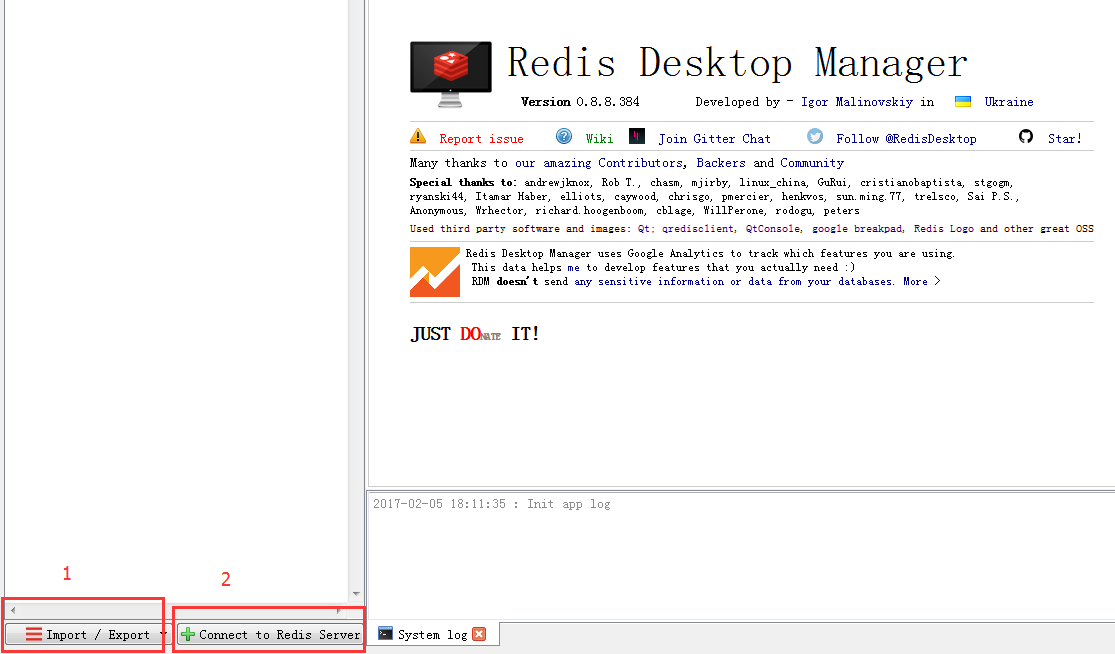The width and height of the screenshot is (1115, 654).
Task: Click the 'me' link in analytics text
Action: [573, 267]
